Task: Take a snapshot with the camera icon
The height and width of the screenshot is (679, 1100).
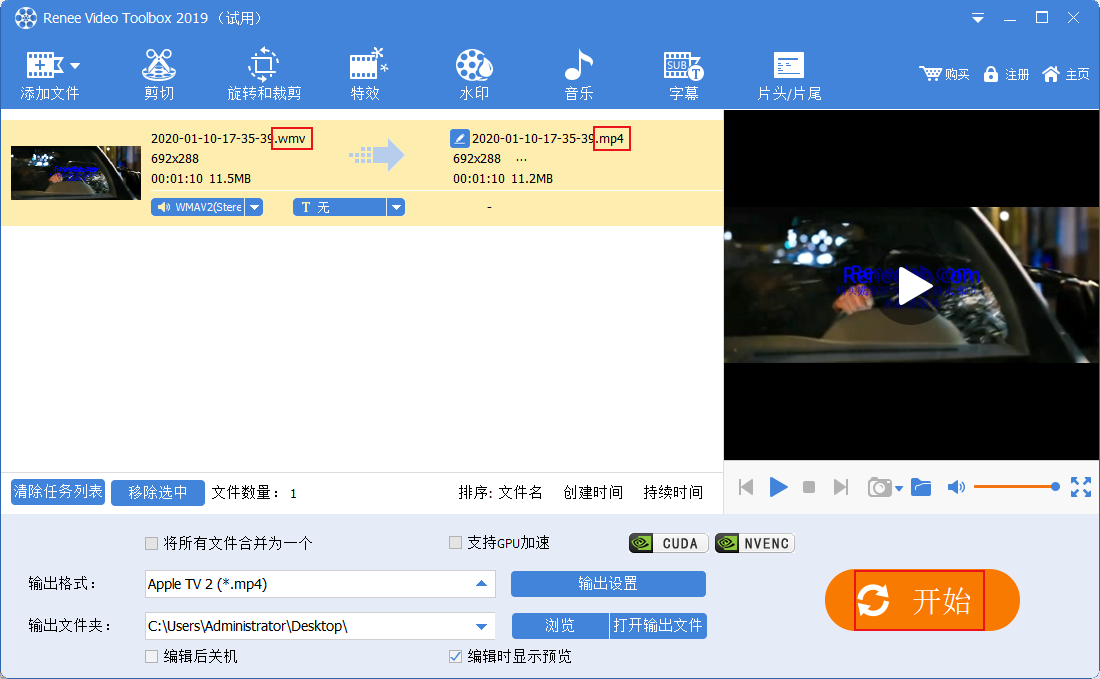Action: (879, 487)
